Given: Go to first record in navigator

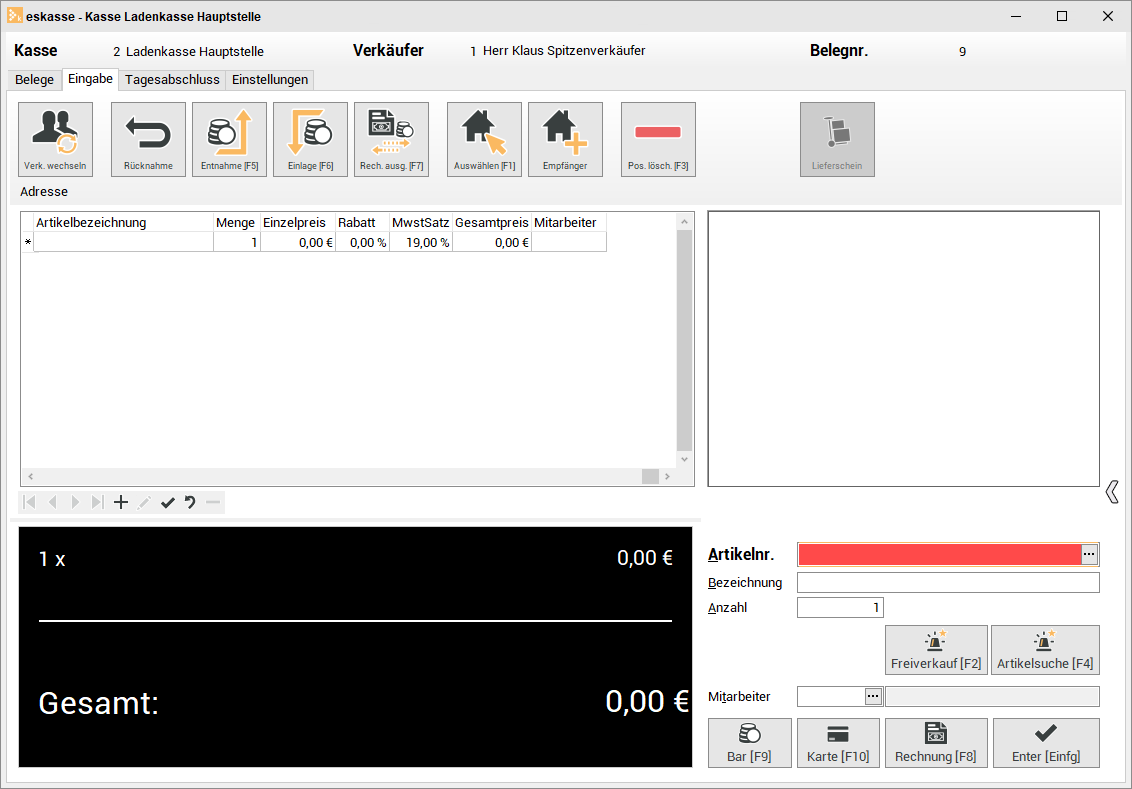Looking at the screenshot, I should pyautogui.click(x=30, y=502).
